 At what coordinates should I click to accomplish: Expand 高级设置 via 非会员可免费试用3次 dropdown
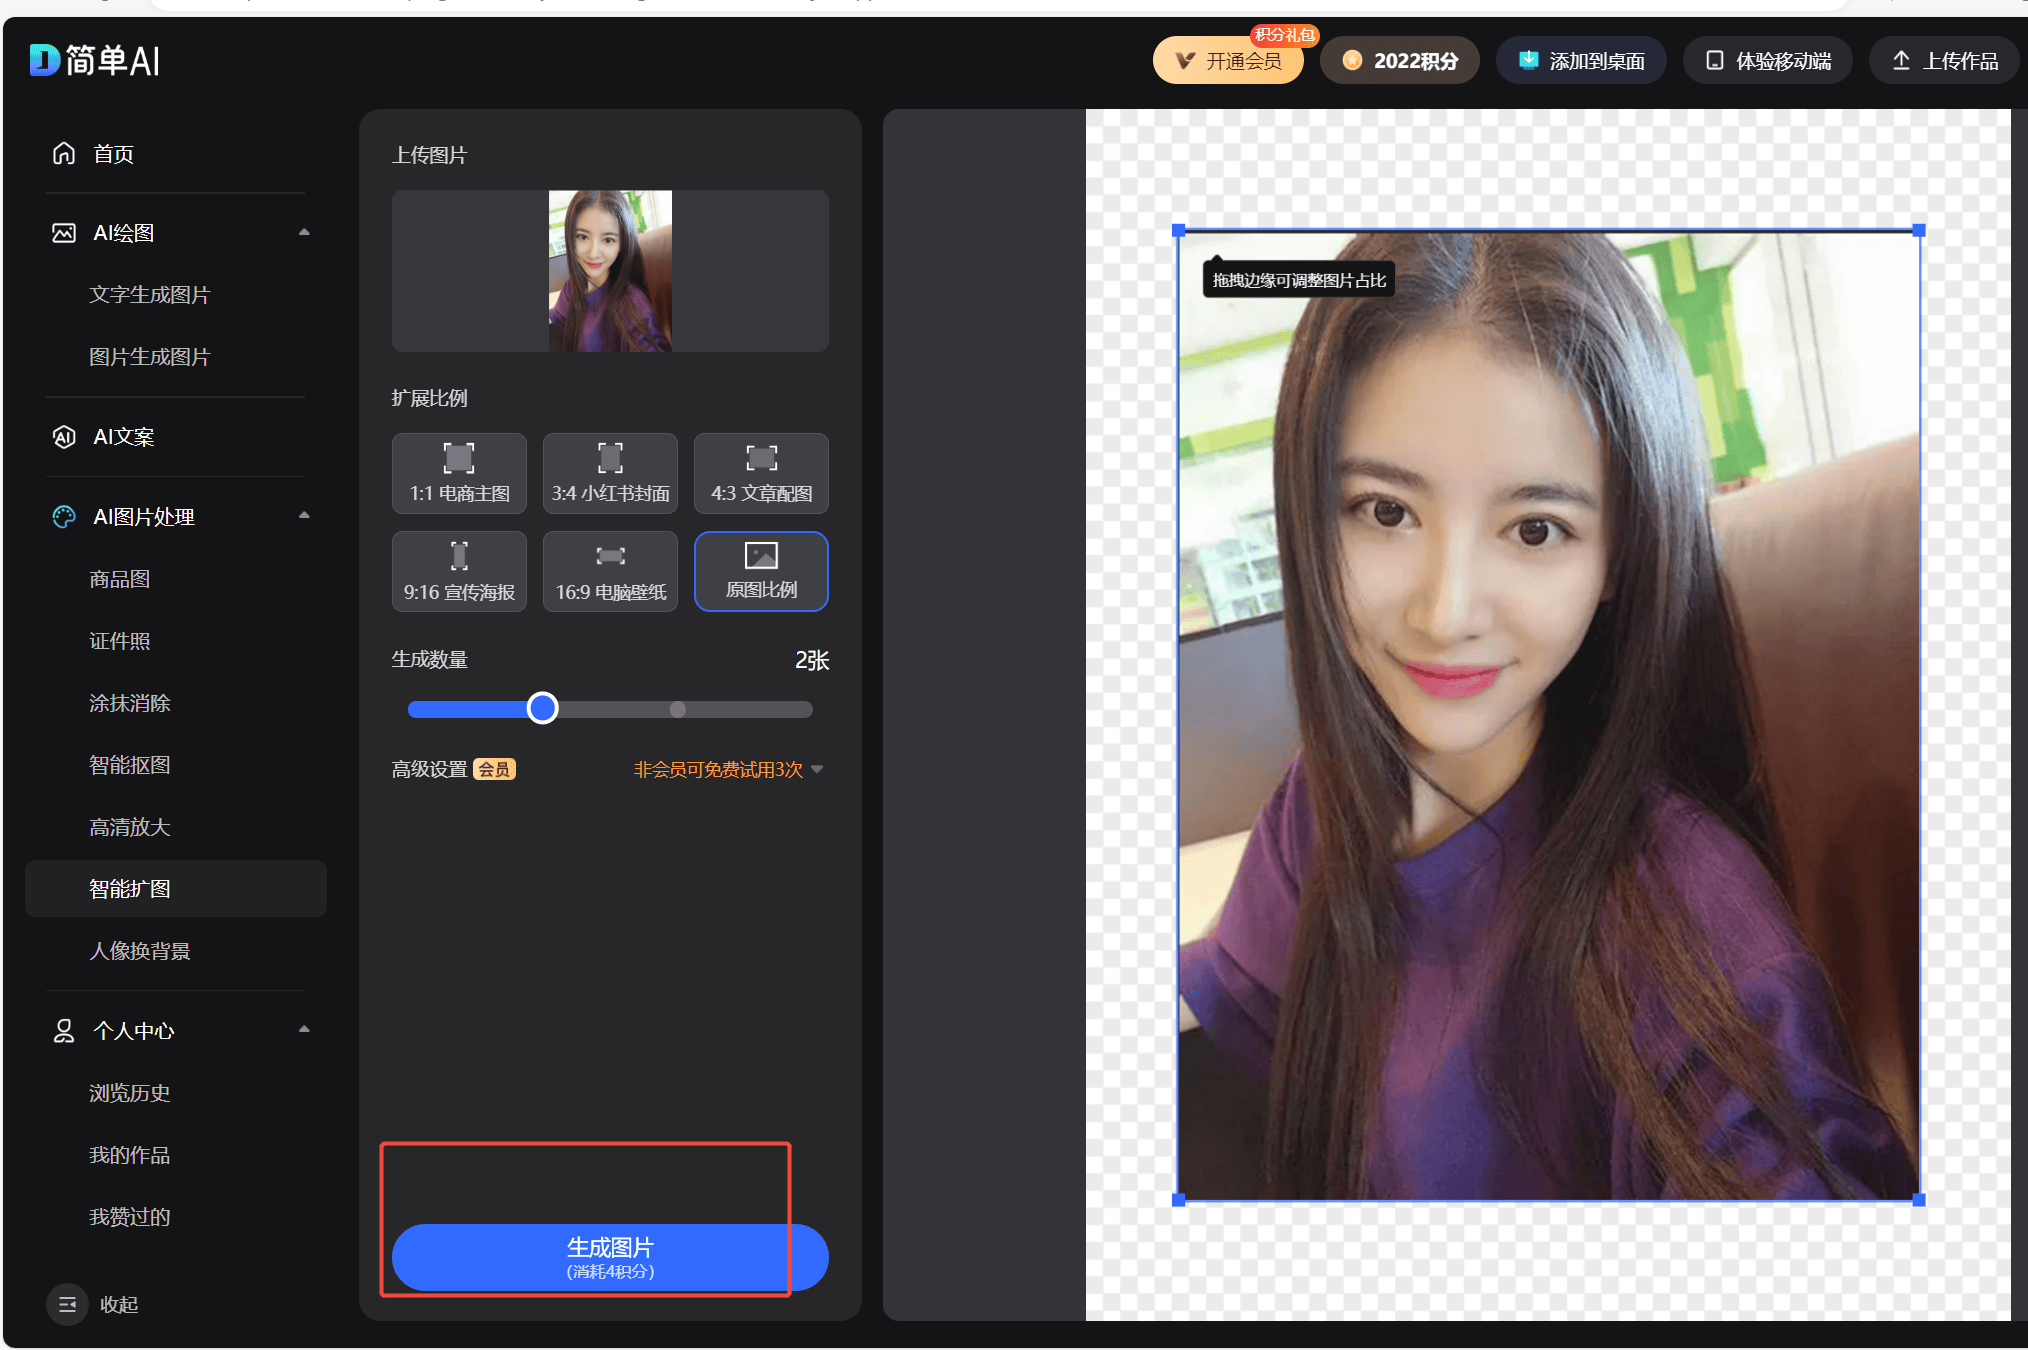click(817, 769)
